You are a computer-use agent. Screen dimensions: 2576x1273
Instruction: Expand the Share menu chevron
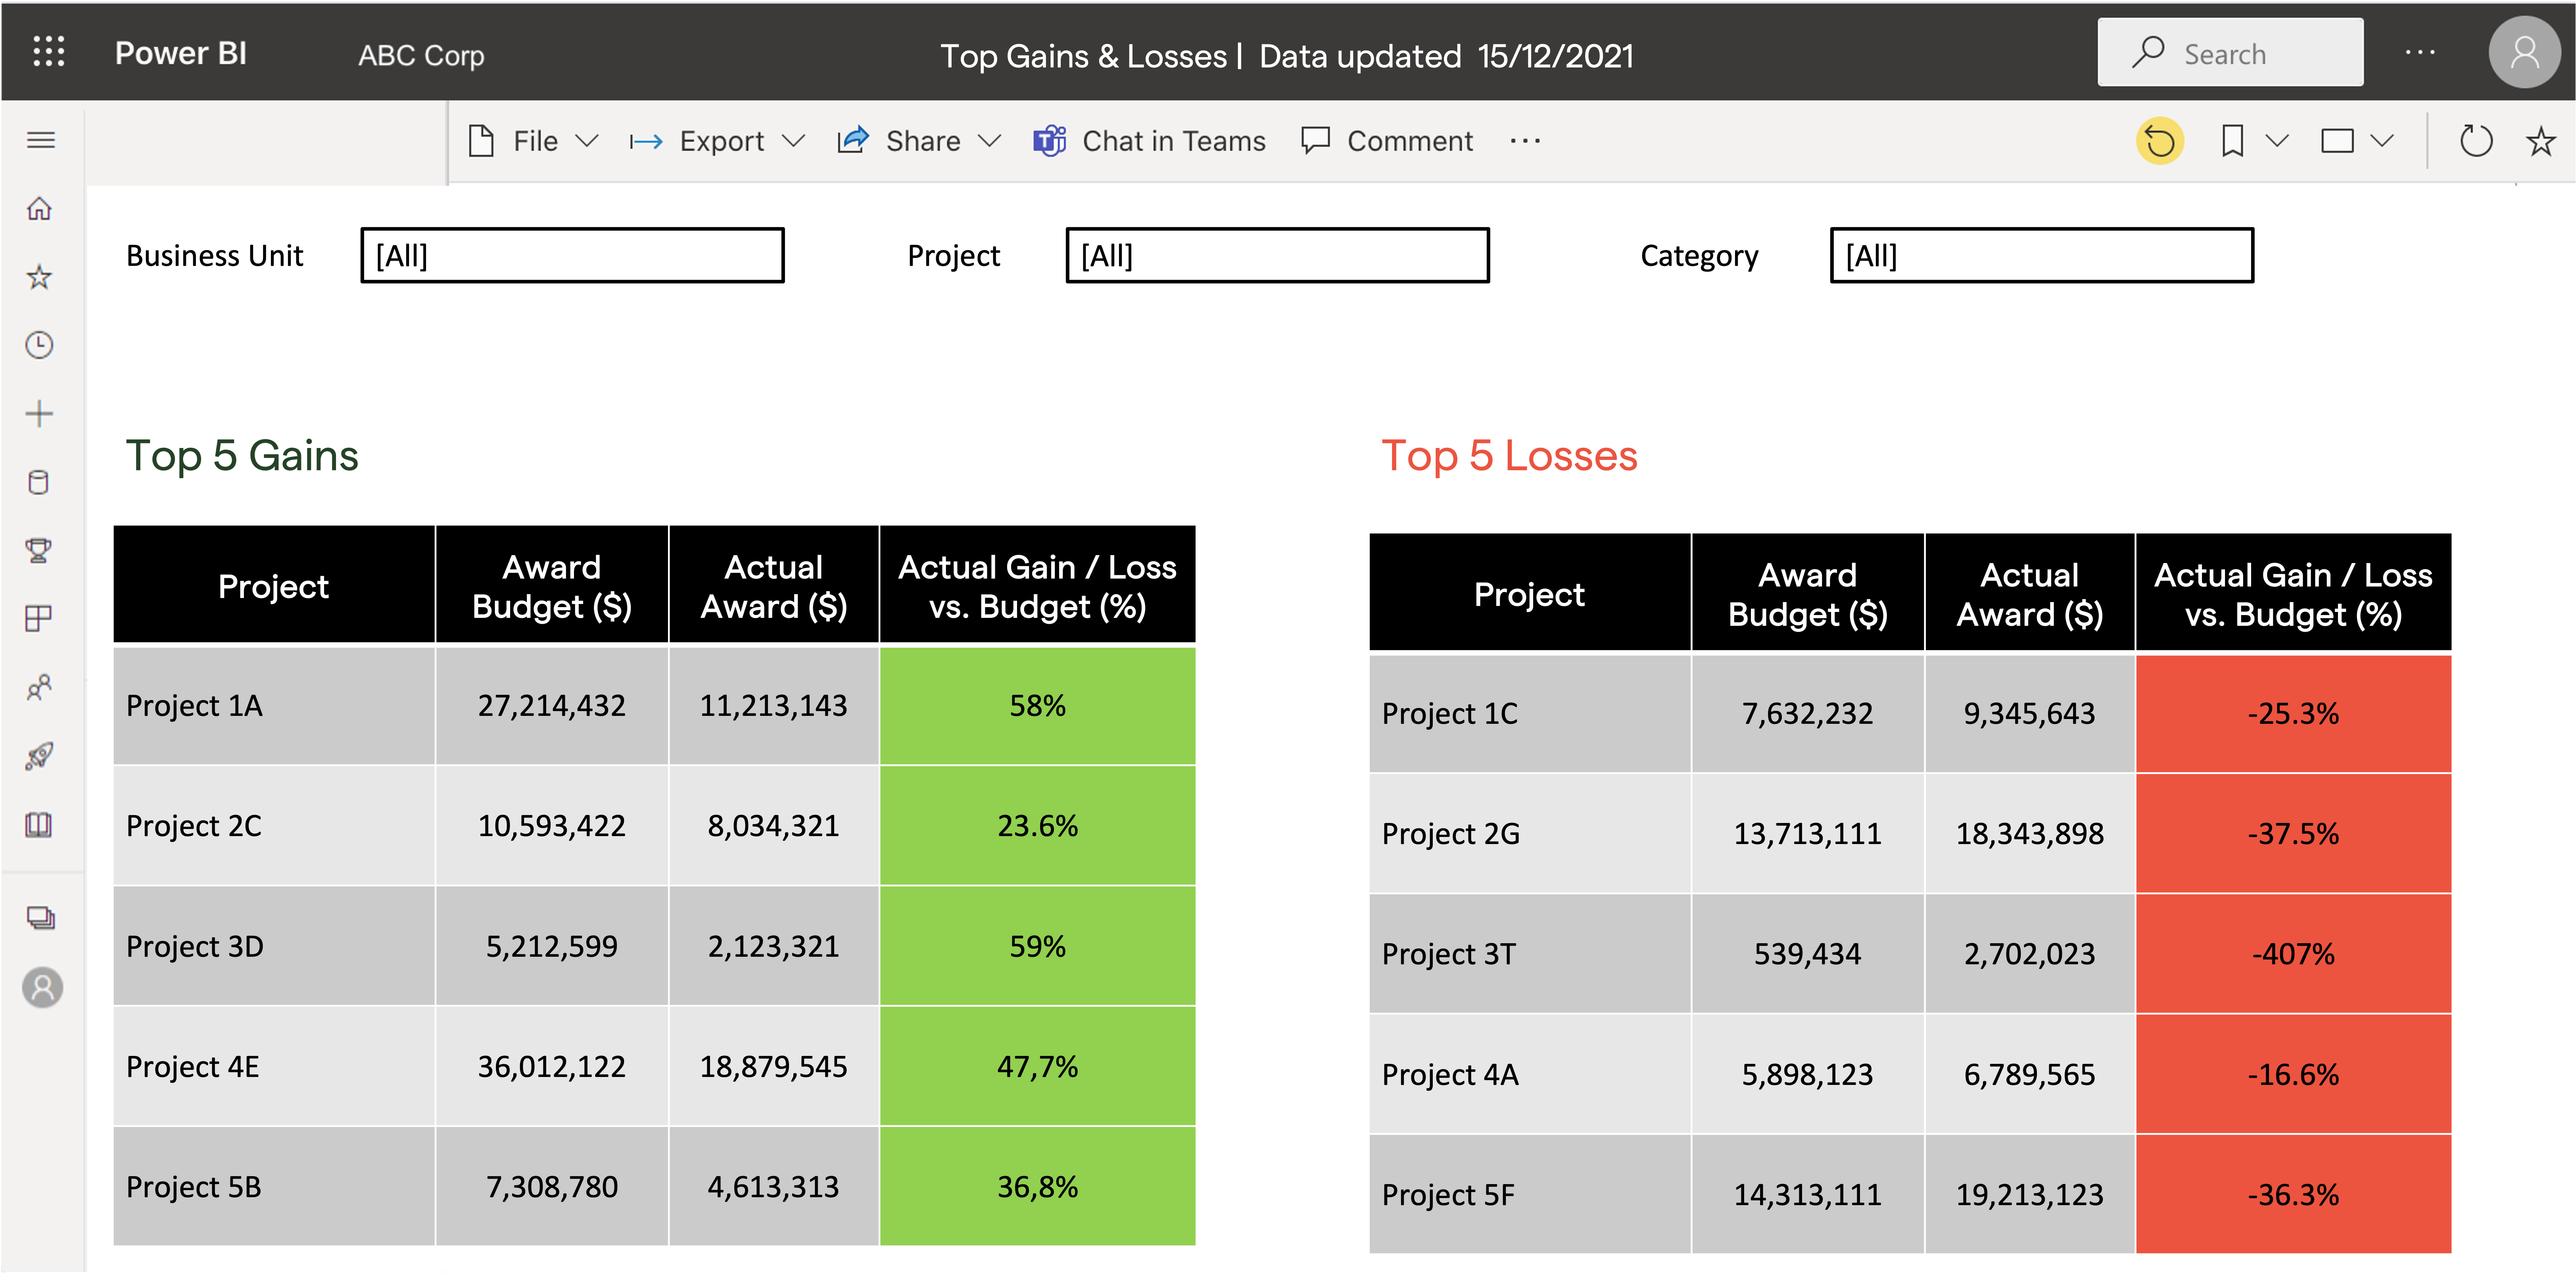[989, 141]
